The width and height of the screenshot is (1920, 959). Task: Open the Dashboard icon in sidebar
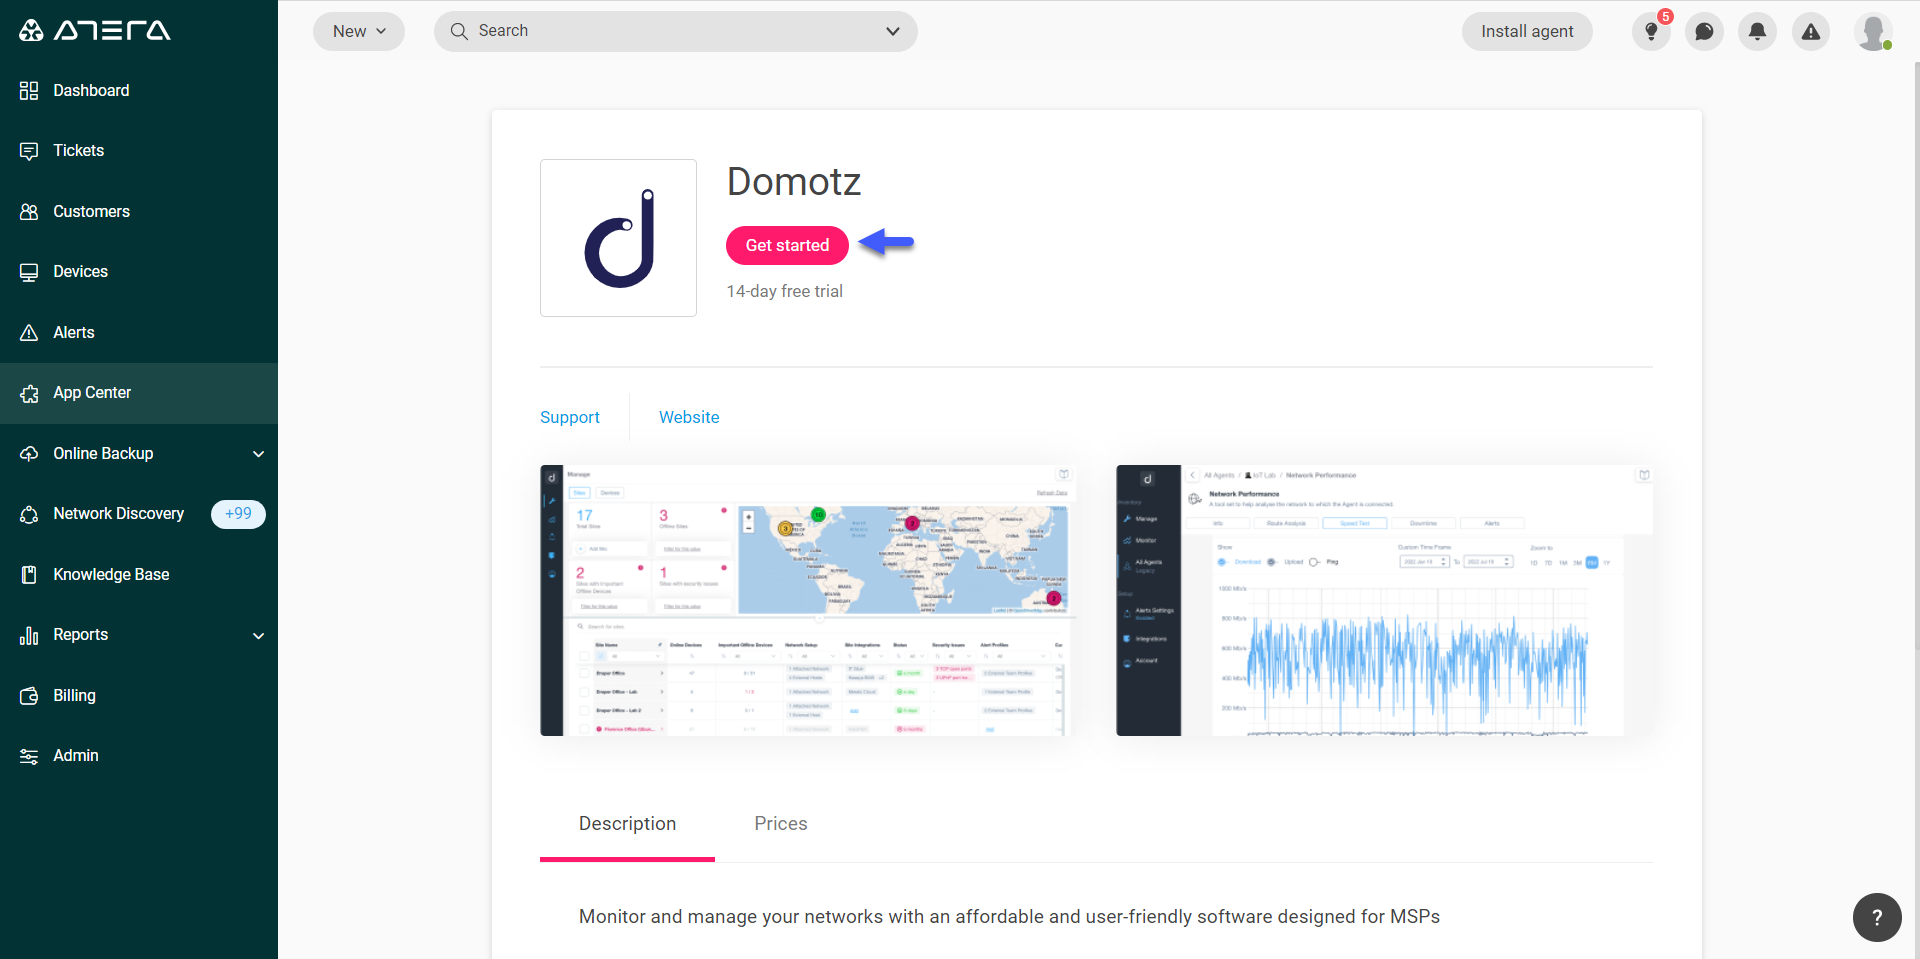pos(29,91)
